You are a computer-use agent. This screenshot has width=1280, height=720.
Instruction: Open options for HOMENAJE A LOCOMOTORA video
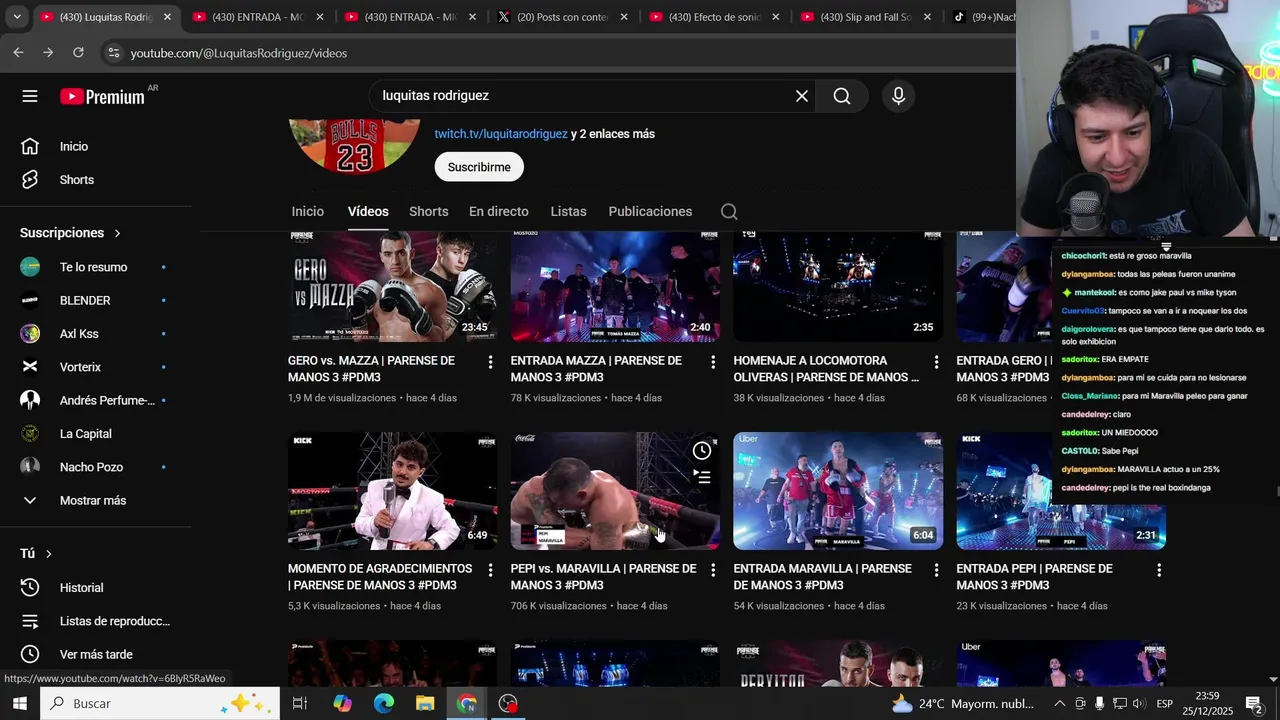tap(936, 362)
